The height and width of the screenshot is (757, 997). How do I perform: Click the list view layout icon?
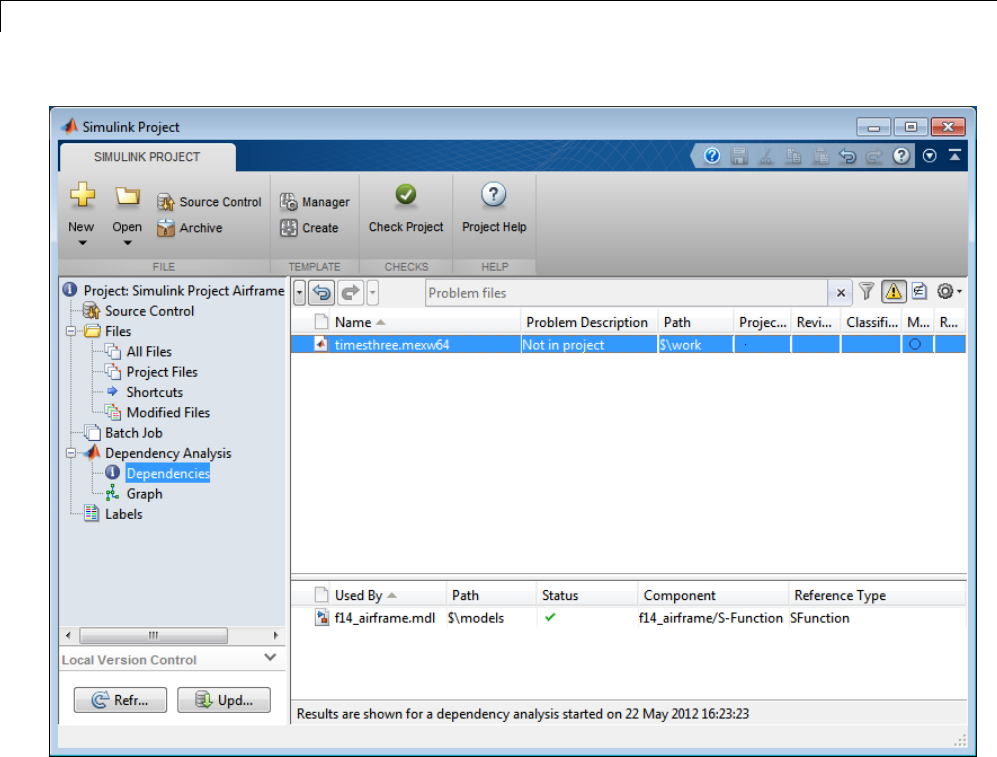click(919, 292)
